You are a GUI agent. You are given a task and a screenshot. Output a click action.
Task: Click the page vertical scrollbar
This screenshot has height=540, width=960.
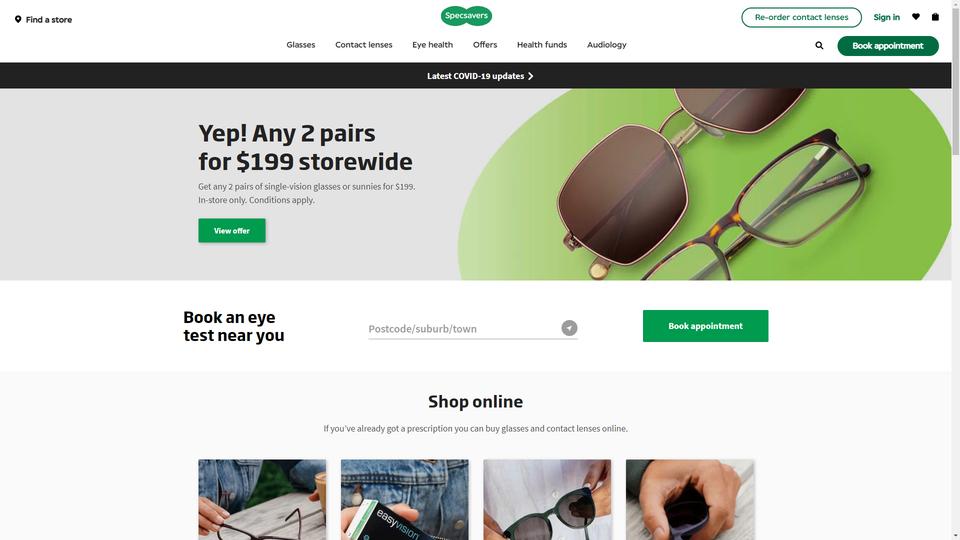coord(956,270)
